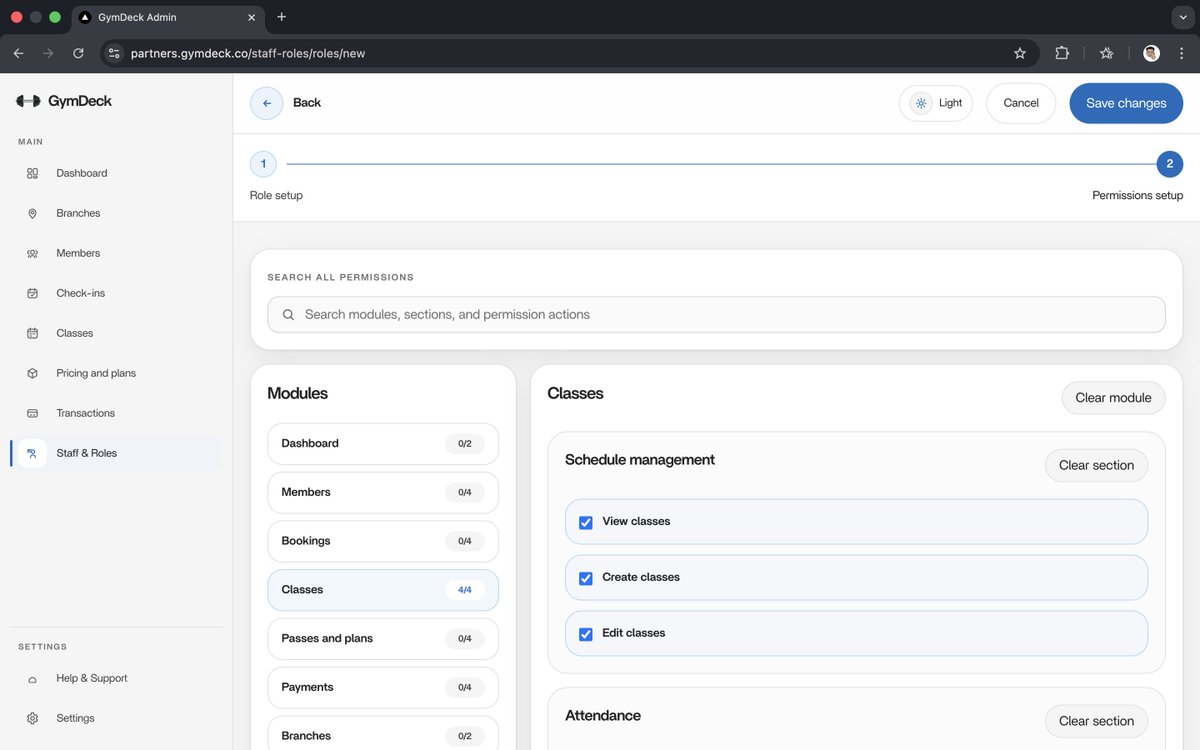Select the Passes and plans module
1200x750 pixels.
point(383,638)
